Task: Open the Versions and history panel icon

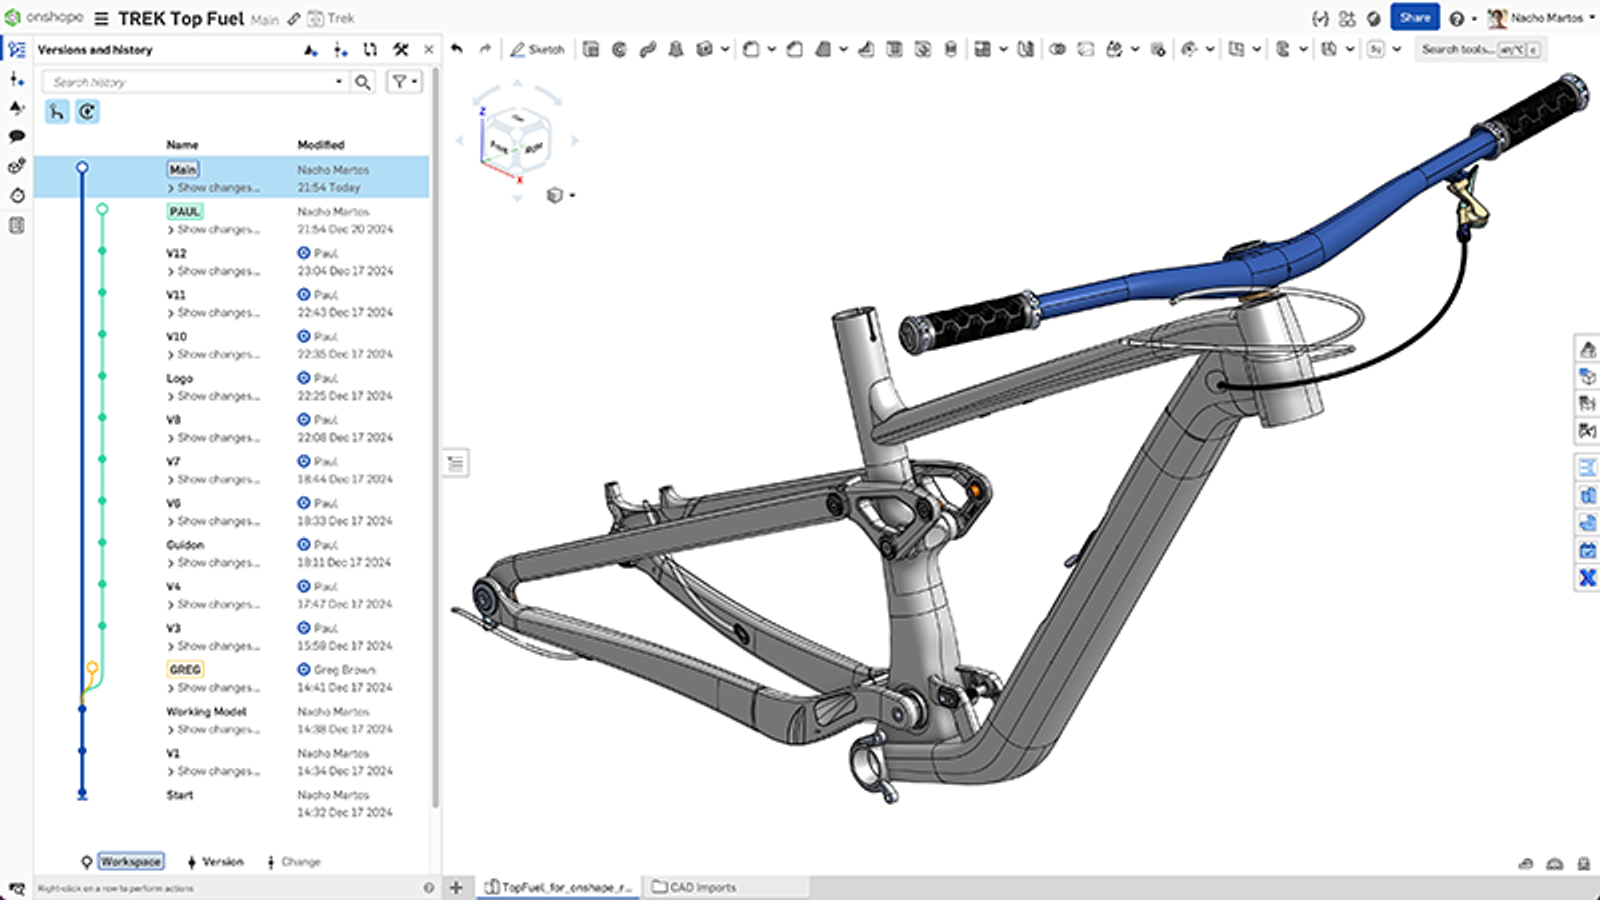Action: [x=16, y=47]
